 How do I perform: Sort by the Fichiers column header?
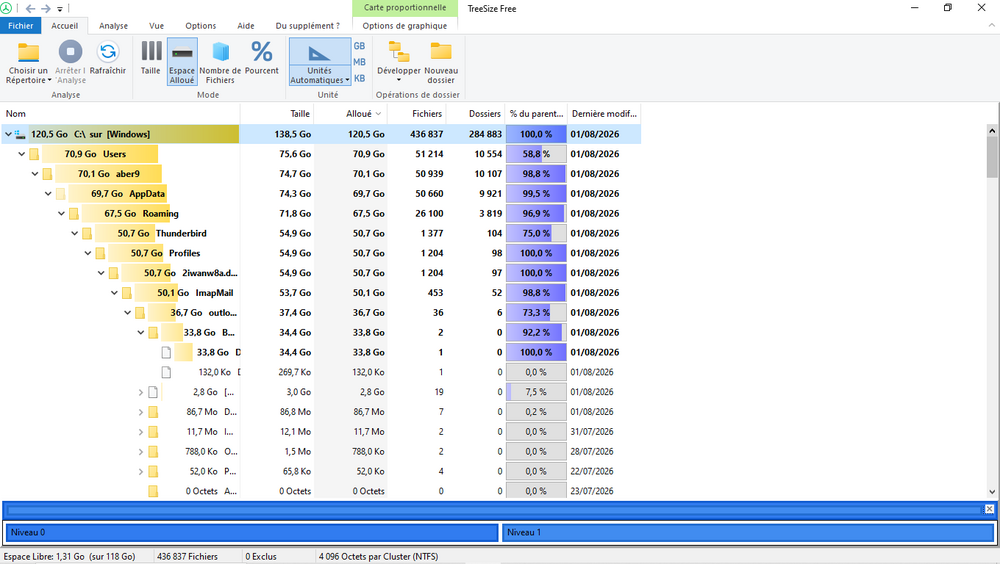[416, 114]
